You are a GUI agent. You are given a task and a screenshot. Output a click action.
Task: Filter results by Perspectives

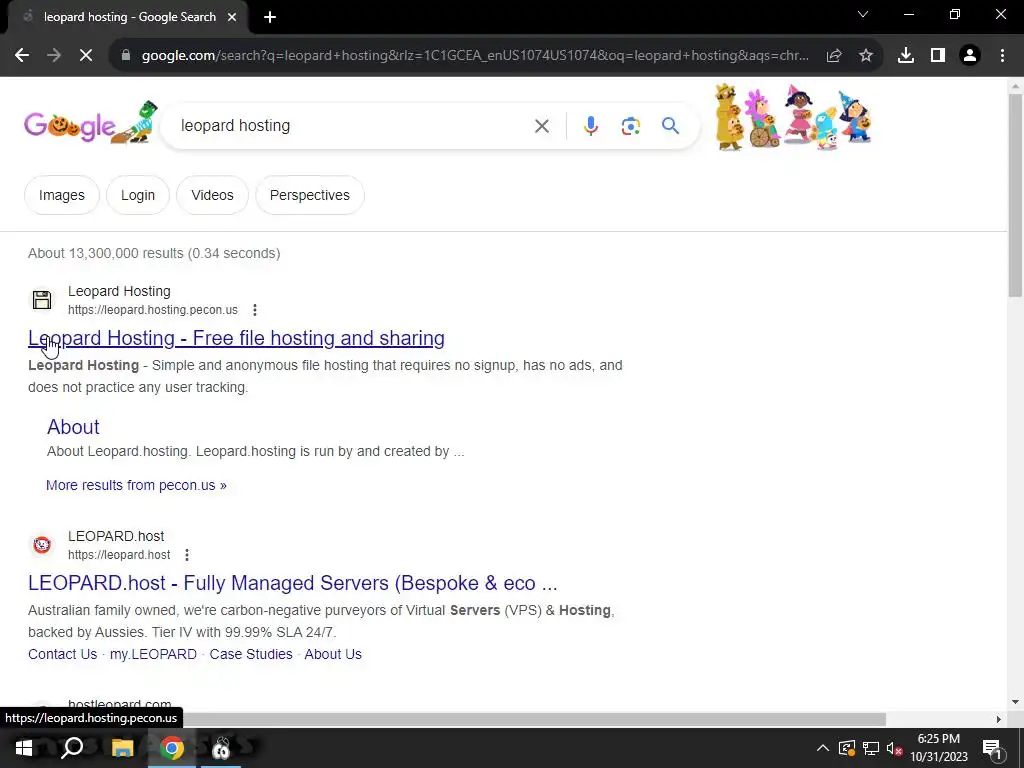[310, 195]
